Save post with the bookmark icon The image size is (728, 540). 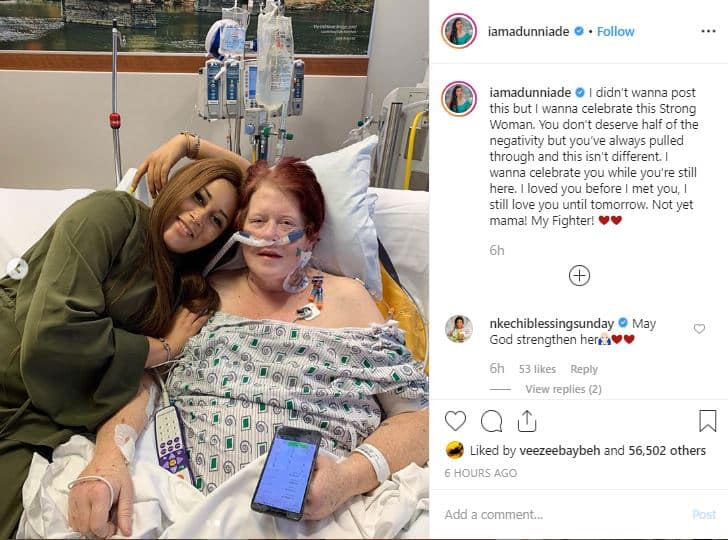tap(708, 421)
